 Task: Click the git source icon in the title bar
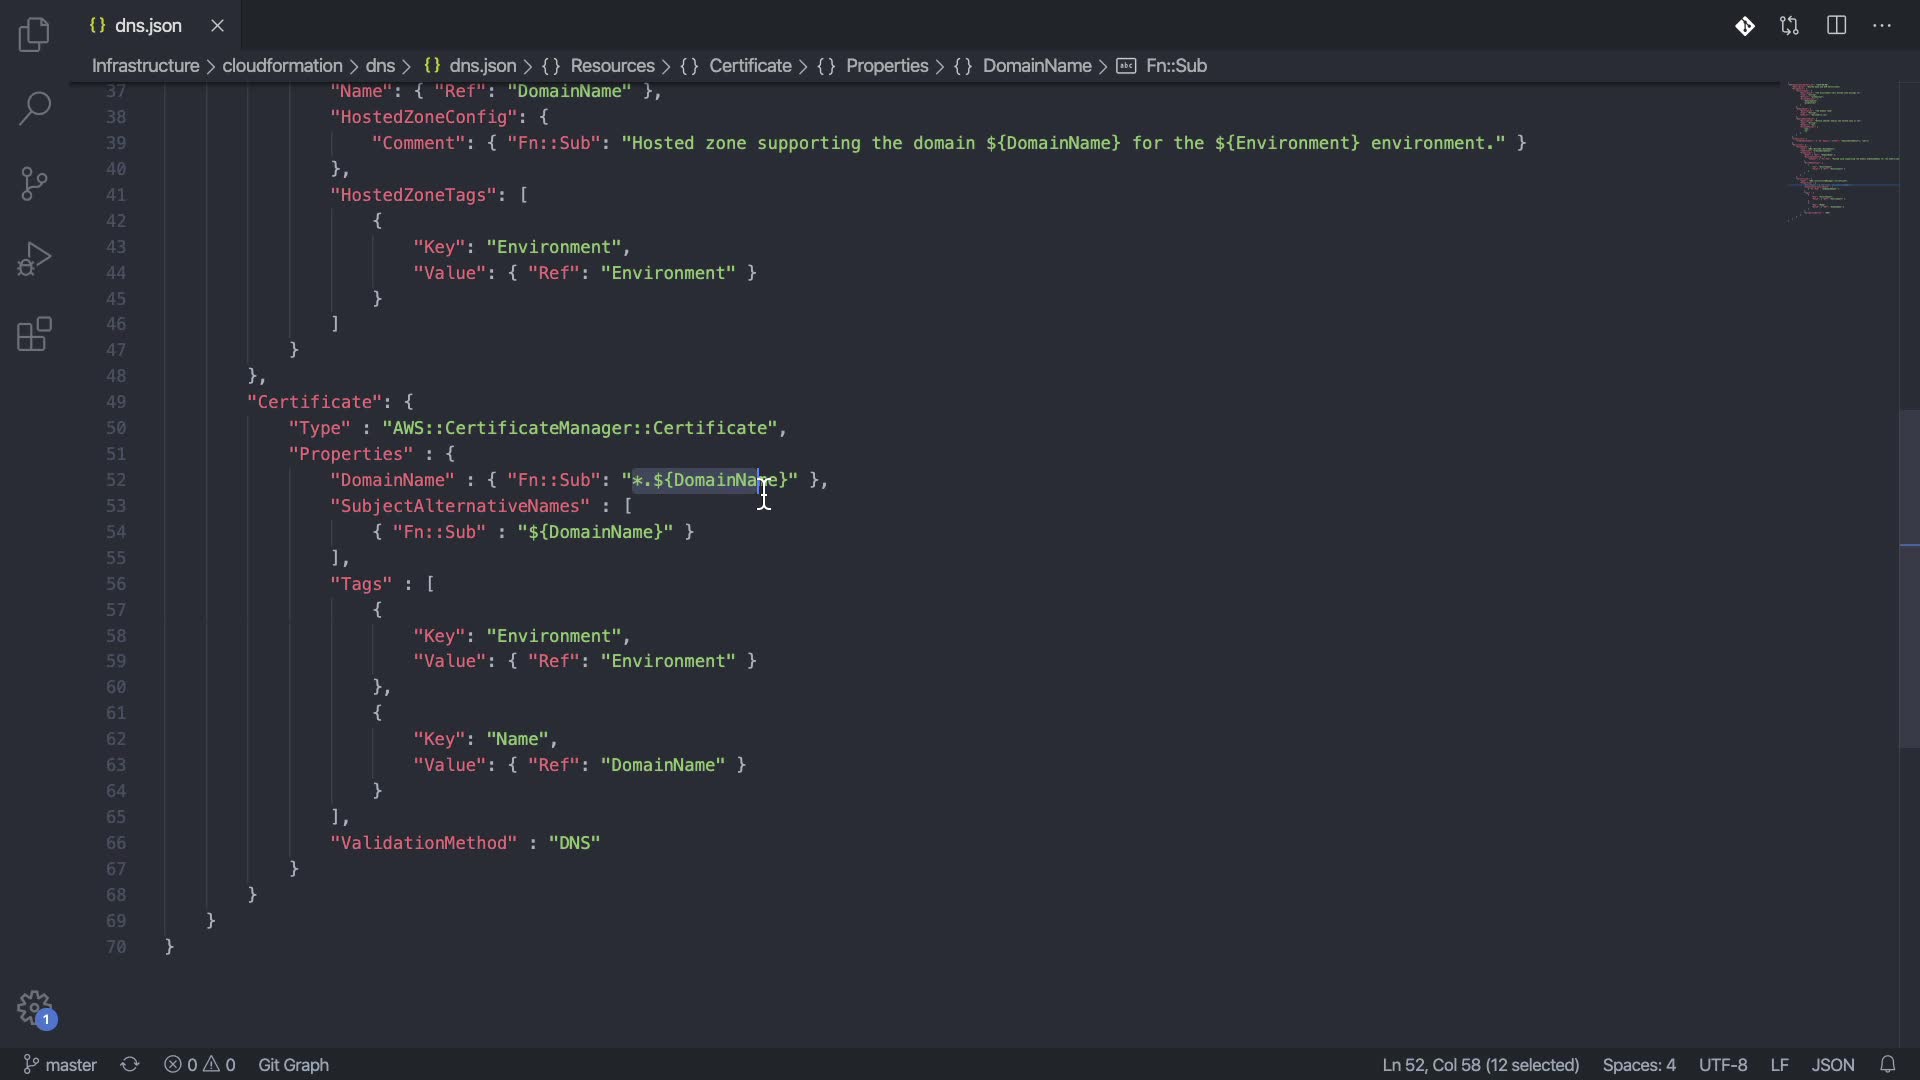pyautogui.click(x=1744, y=26)
